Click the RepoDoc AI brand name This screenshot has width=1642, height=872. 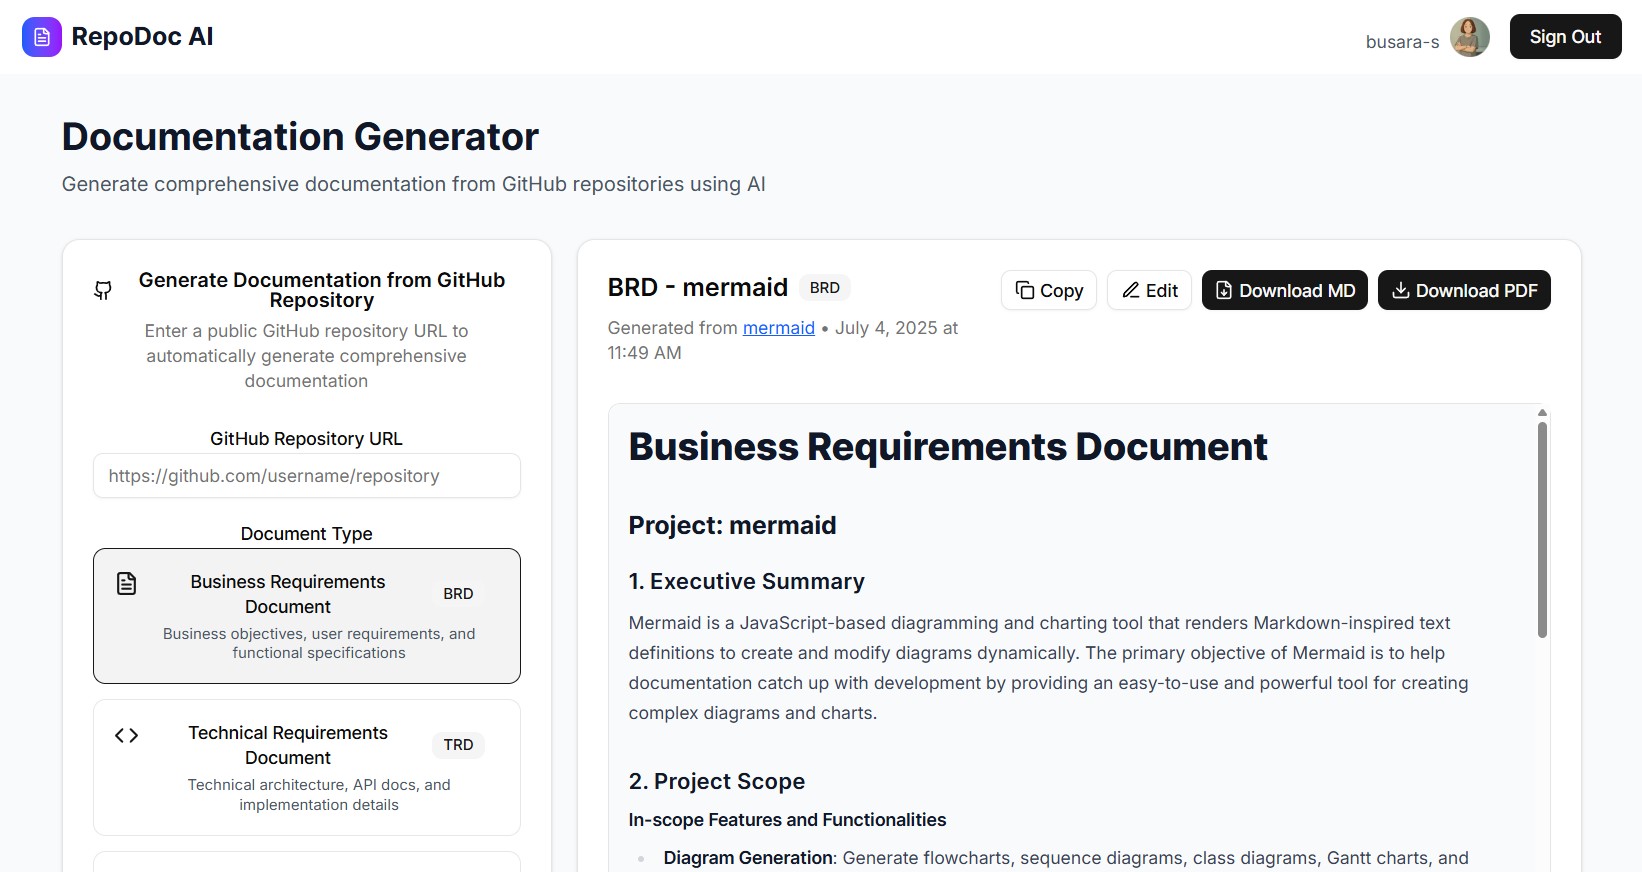(142, 37)
